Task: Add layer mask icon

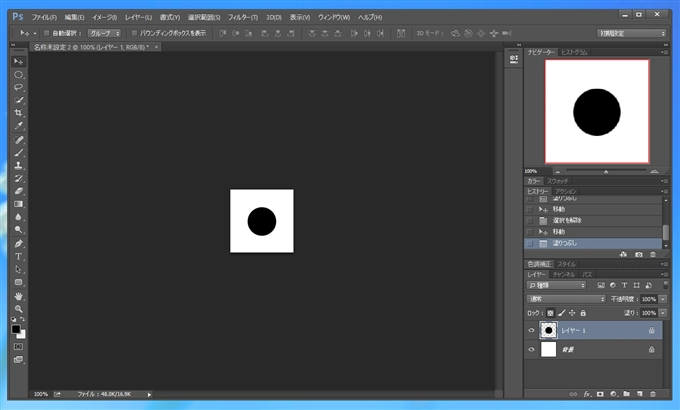Action: 600,394
